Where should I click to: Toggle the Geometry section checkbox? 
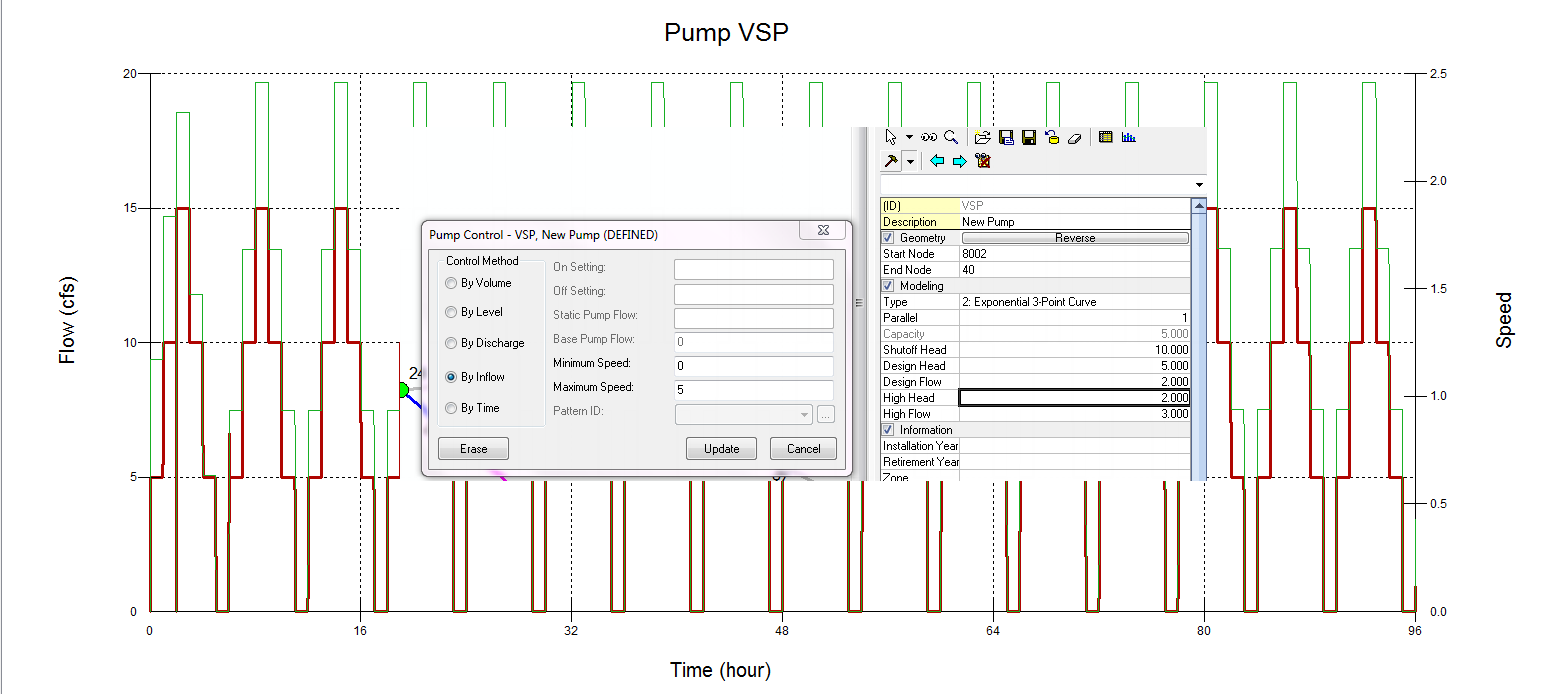pyautogui.click(x=888, y=238)
